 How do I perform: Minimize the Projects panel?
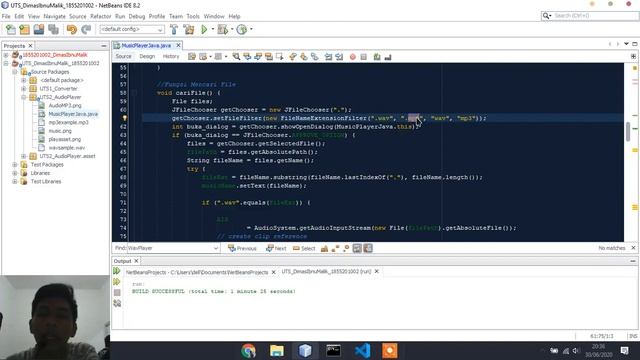coord(104,46)
